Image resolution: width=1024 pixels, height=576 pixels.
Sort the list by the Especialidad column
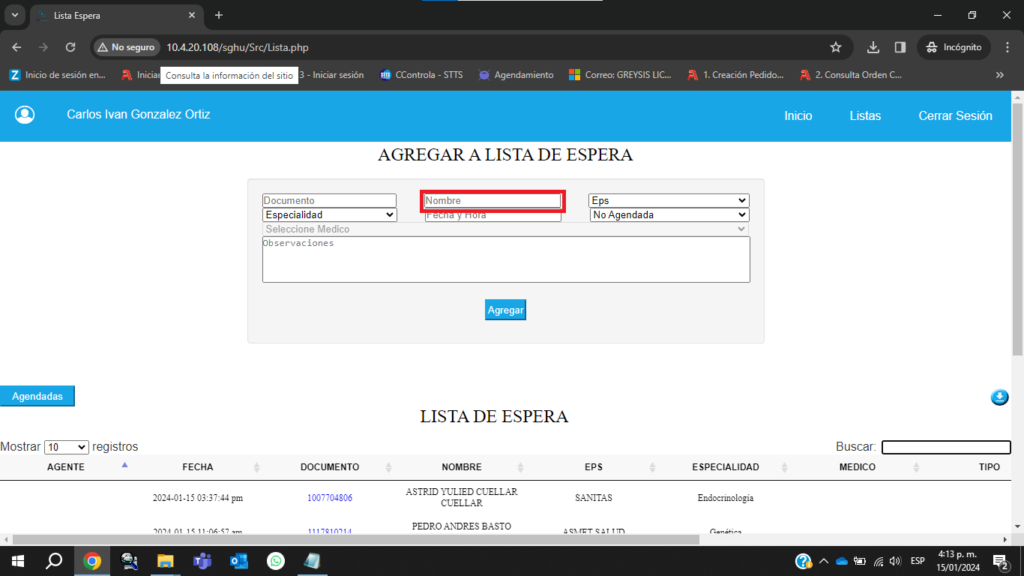click(x=725, y=467)
